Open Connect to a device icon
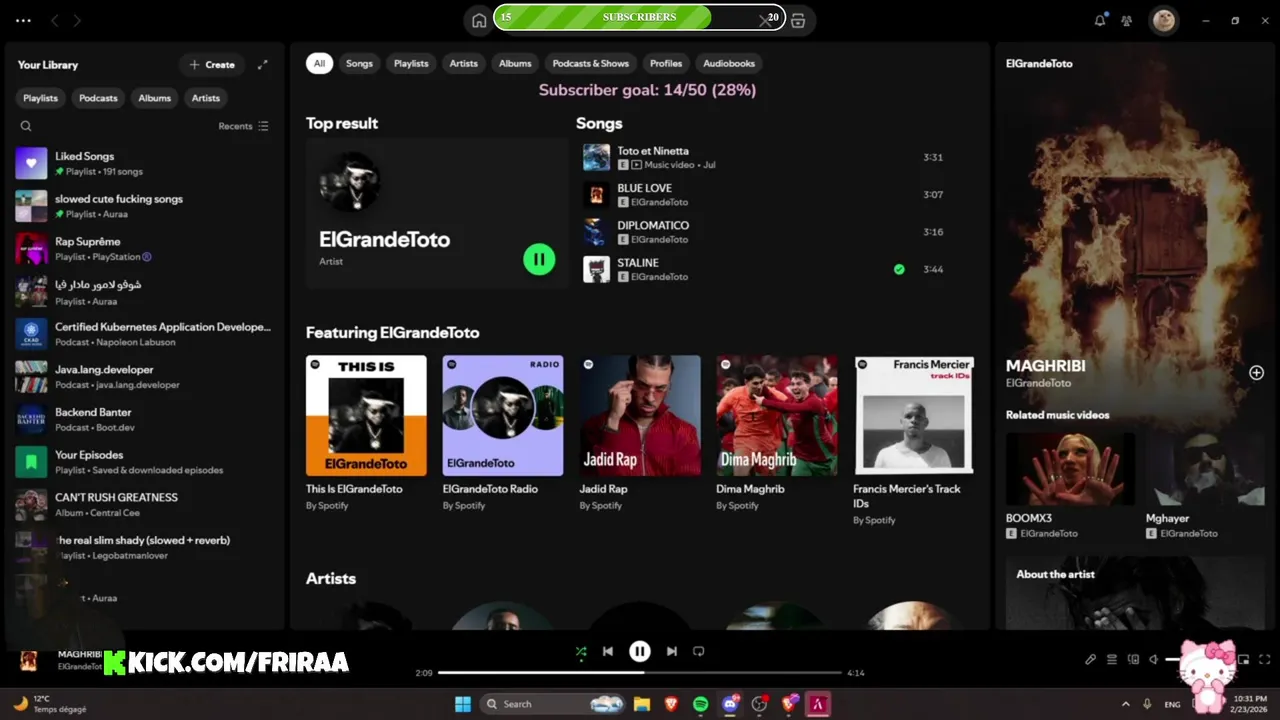1280x720 pixels. (1133, 659)
